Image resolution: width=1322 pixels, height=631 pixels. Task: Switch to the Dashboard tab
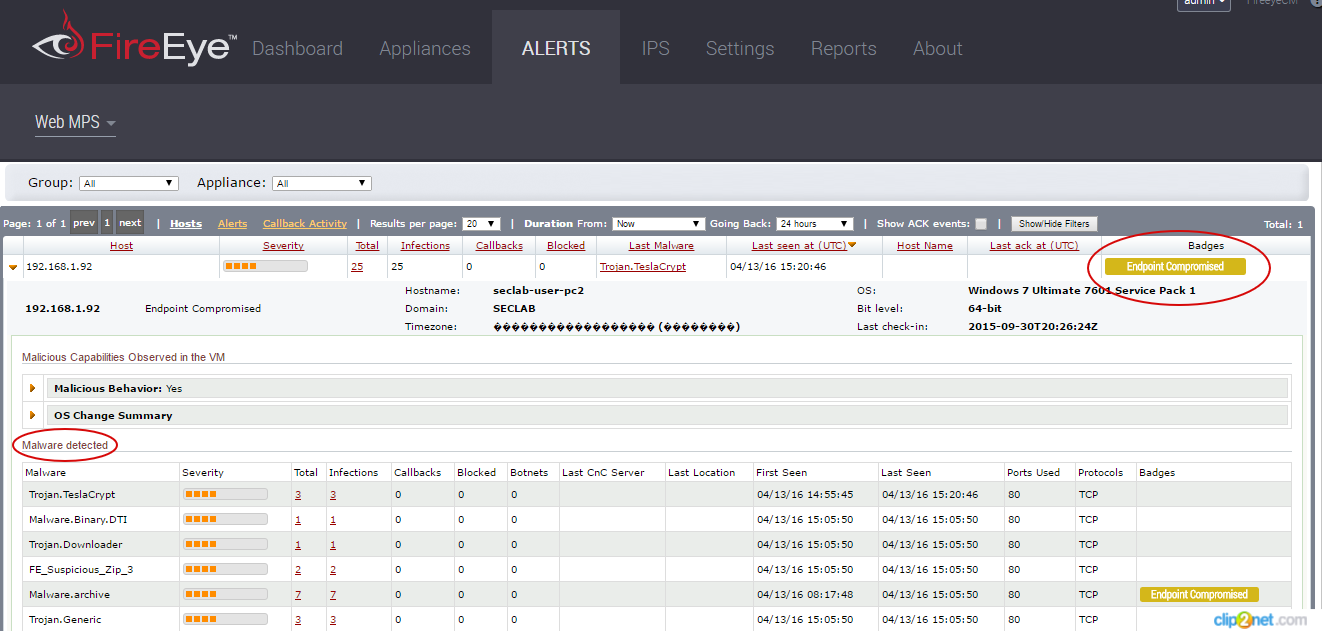pos(297,48)
